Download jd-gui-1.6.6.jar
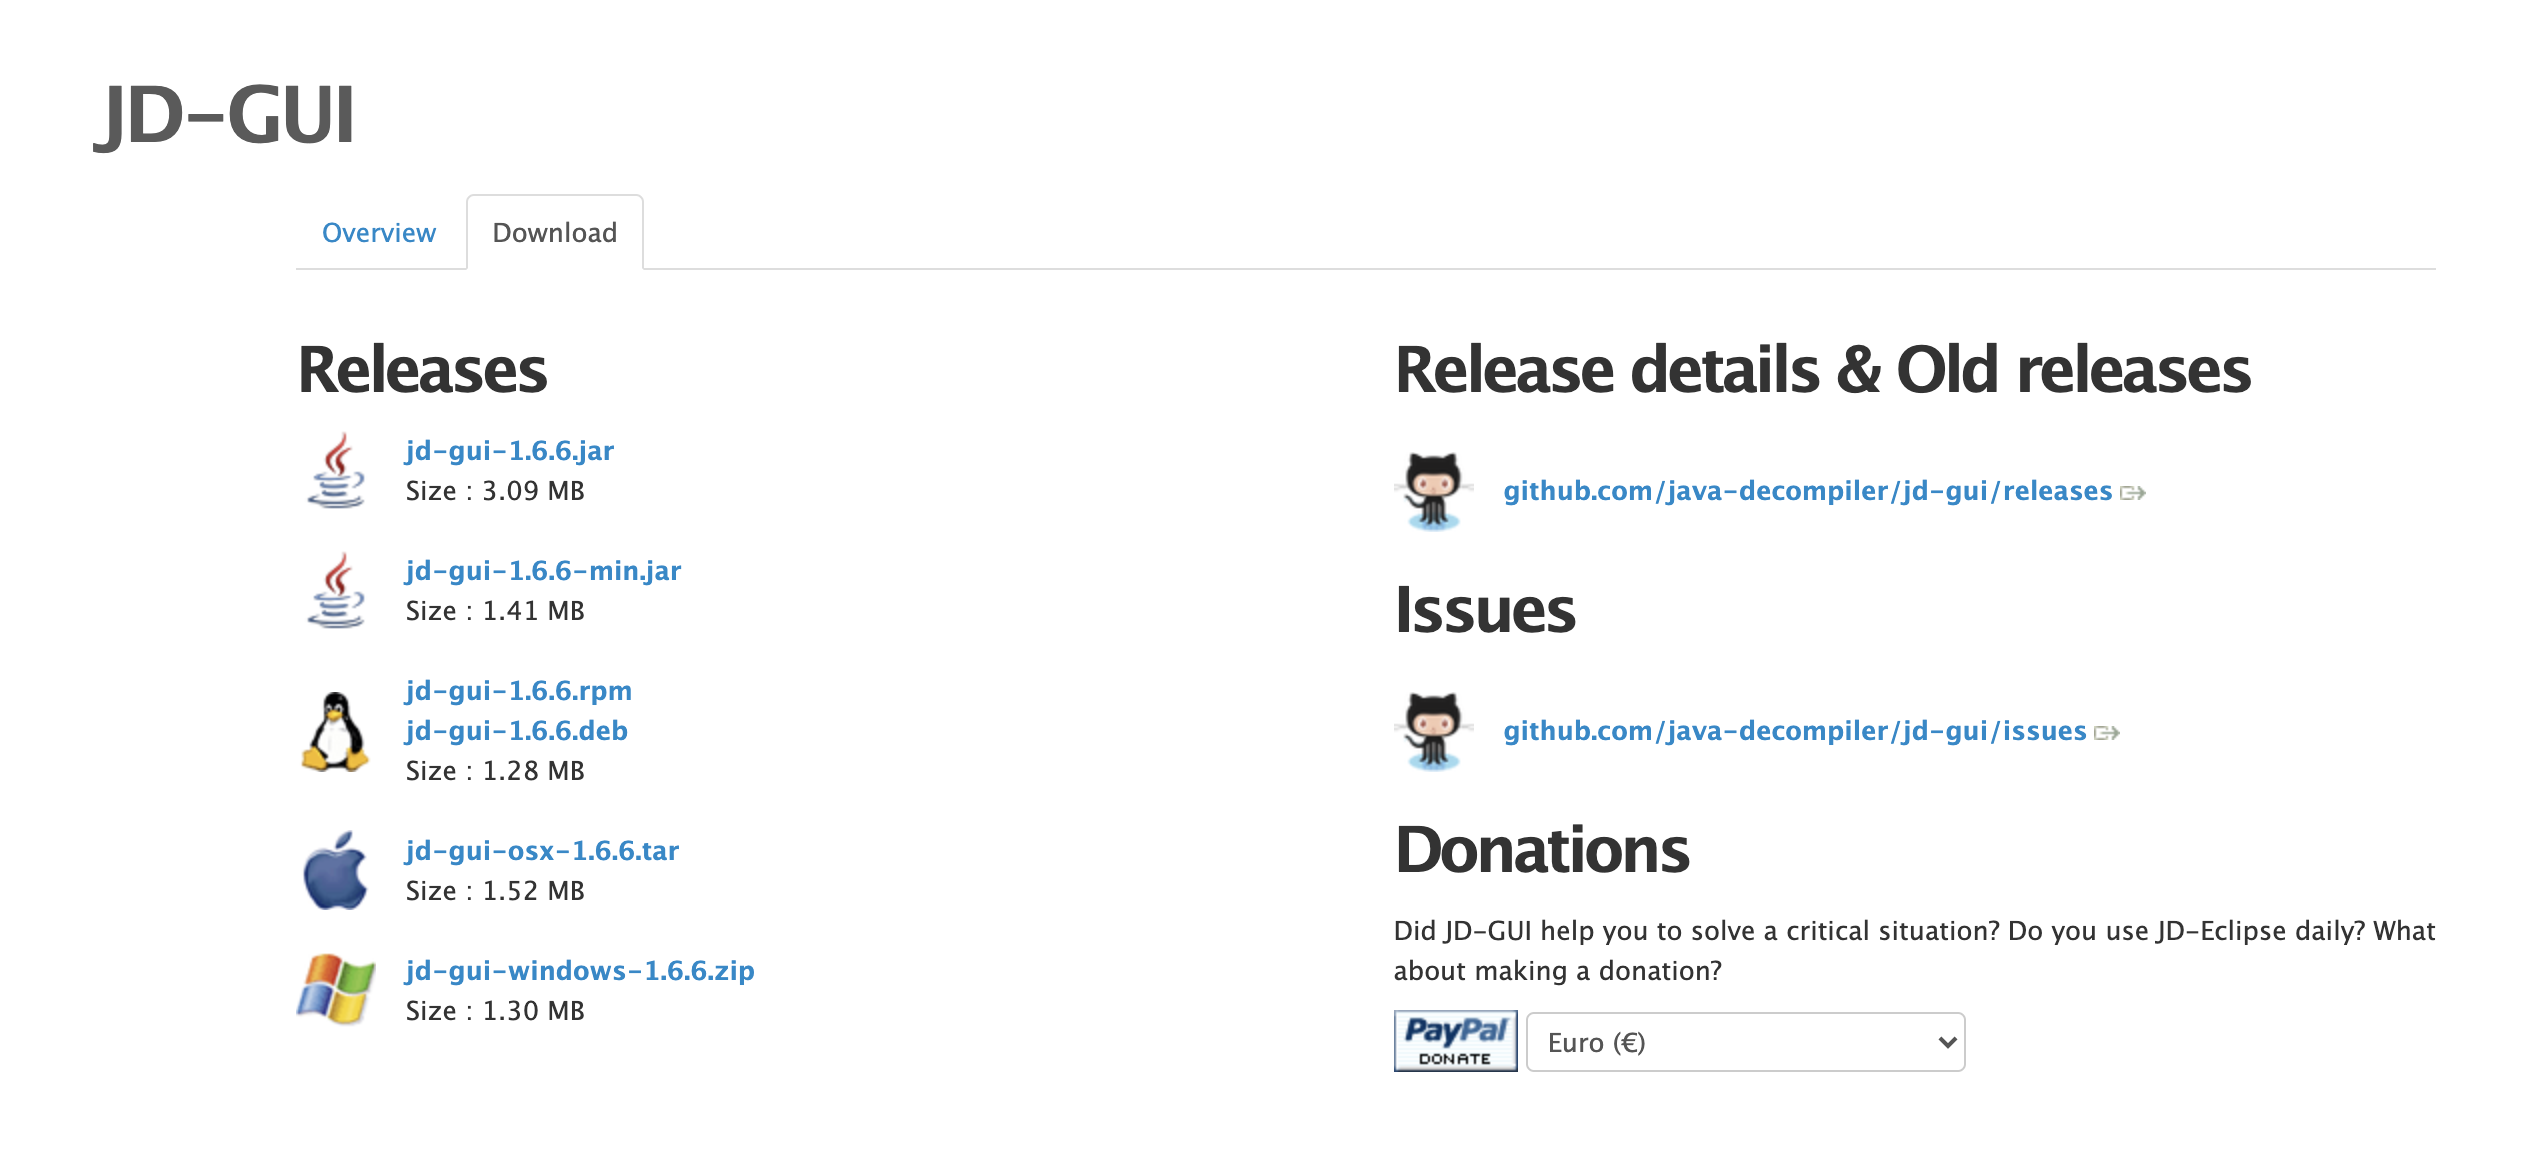Image resolution: width=2536 pixels, height=1160 pixels. click(509, 450)
